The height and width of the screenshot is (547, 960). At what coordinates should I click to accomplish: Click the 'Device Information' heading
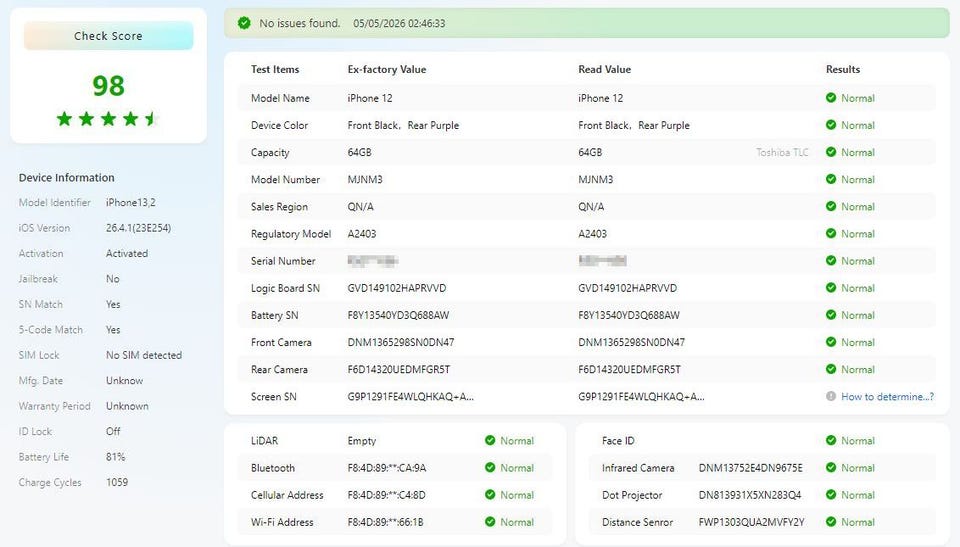(67, 178)
